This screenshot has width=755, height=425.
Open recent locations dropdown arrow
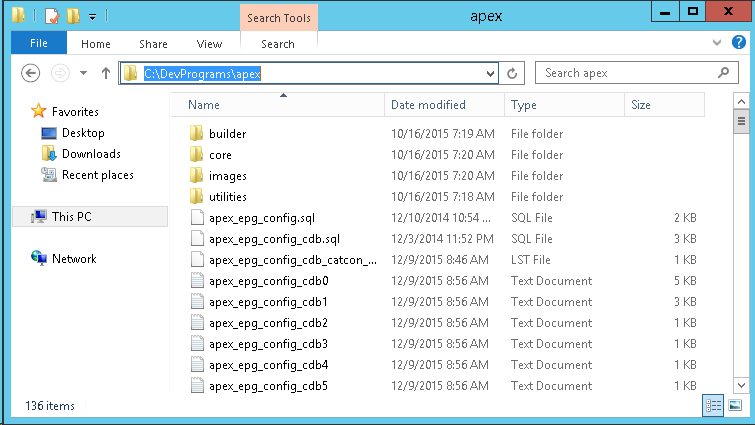point(83,73)
